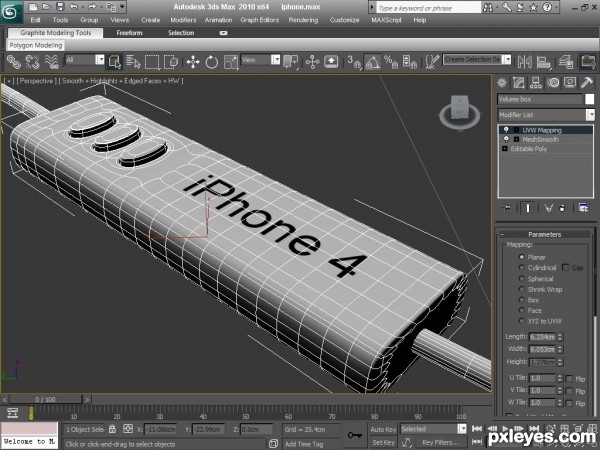
Task: Open the Graph Editors menu
Action: click(259, 20)
